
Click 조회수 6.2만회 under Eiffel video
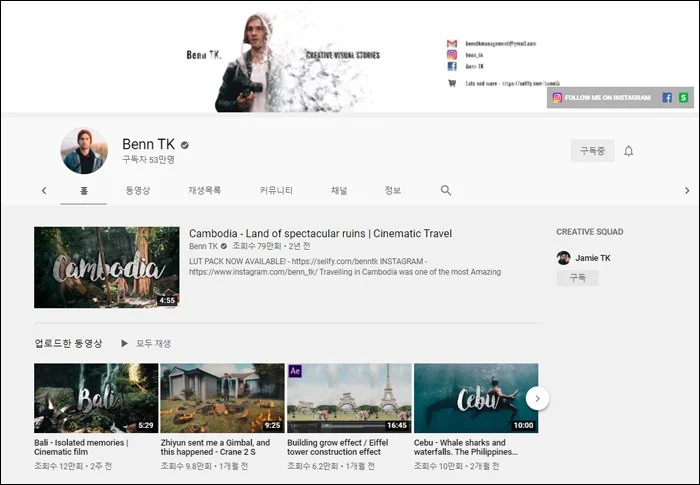pos(312,466)
